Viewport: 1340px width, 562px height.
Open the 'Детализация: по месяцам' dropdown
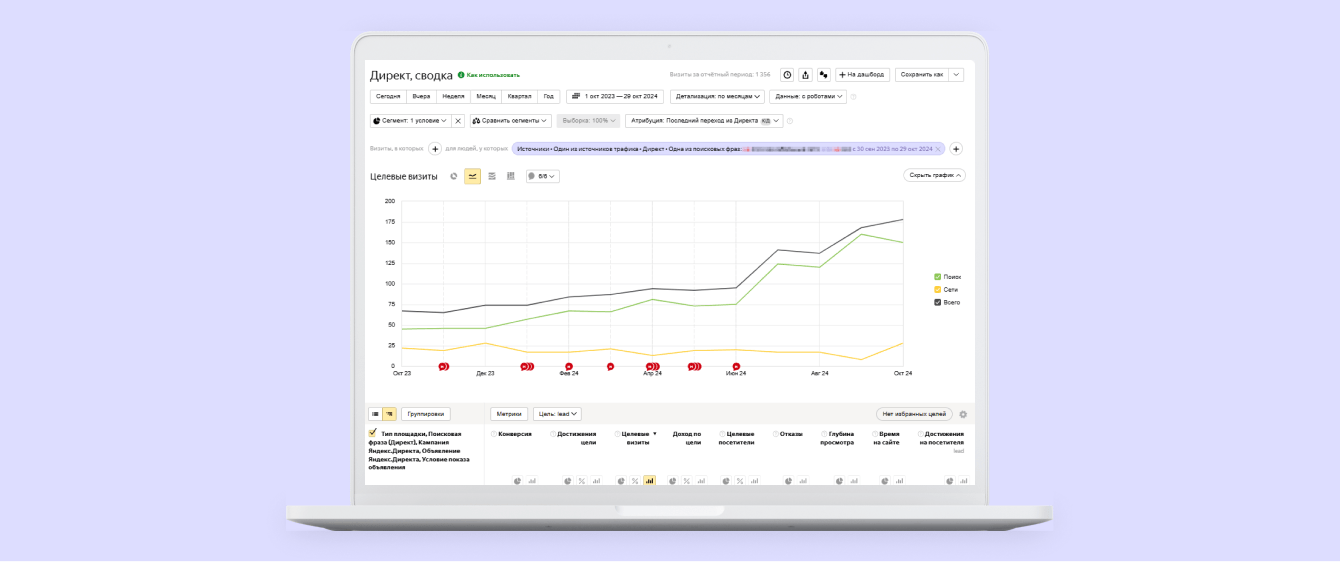coord(717,97)
